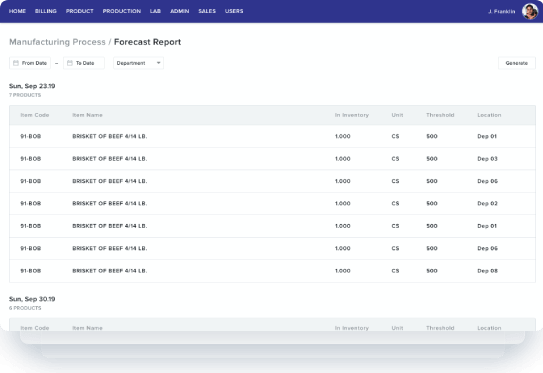Screen dimensions: 543x373
Task: Go to the HOME menu
Action: tap(17, 11)
